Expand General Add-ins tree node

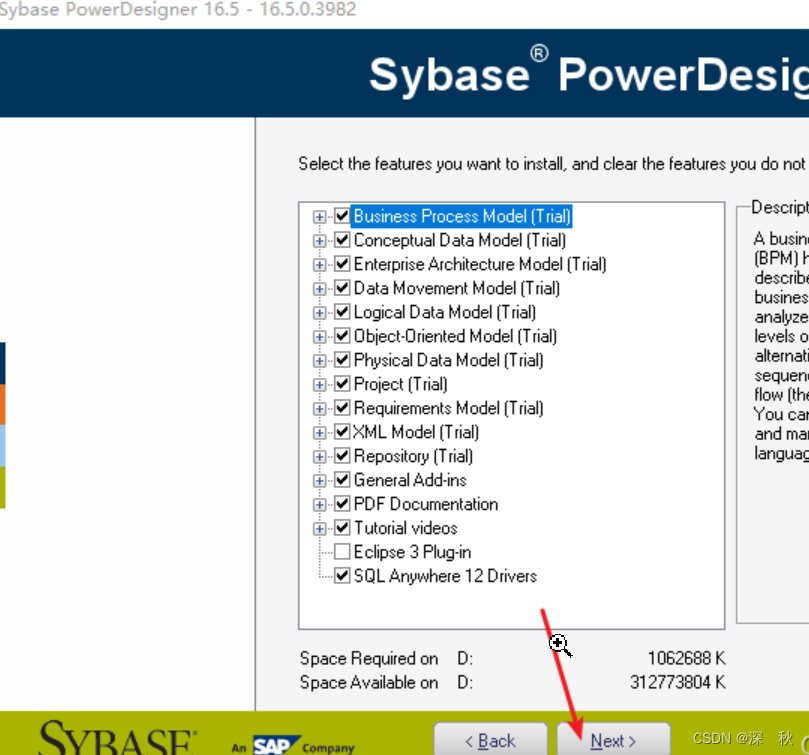319,481
